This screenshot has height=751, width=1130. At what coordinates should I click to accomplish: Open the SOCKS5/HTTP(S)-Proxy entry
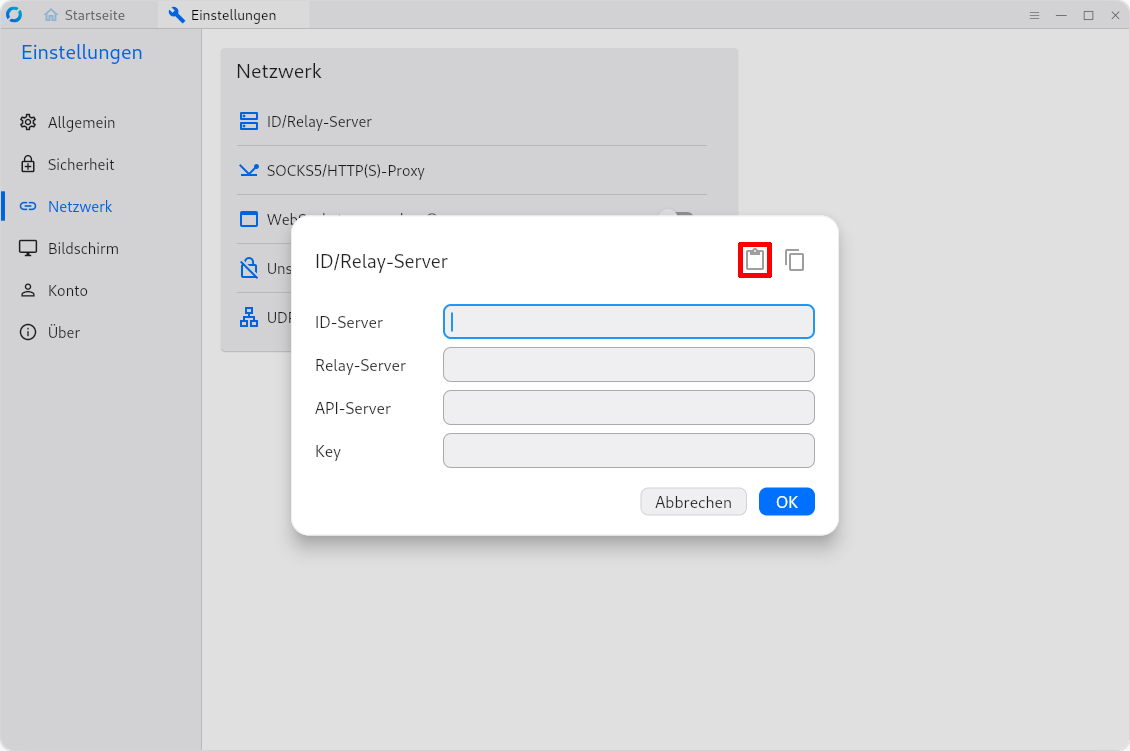[345, 171]
